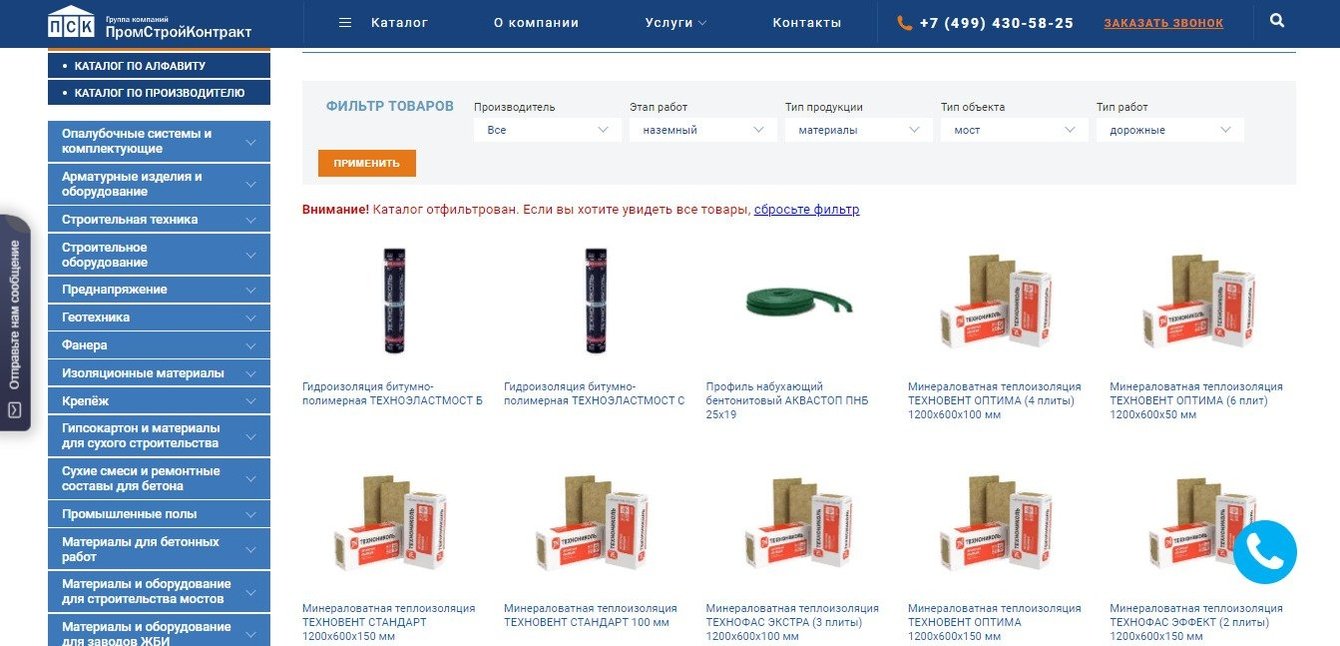The height and width of the screenshot is (646, 1340).
Task: Go to О компании menu item
Action: tap(536, 23)
